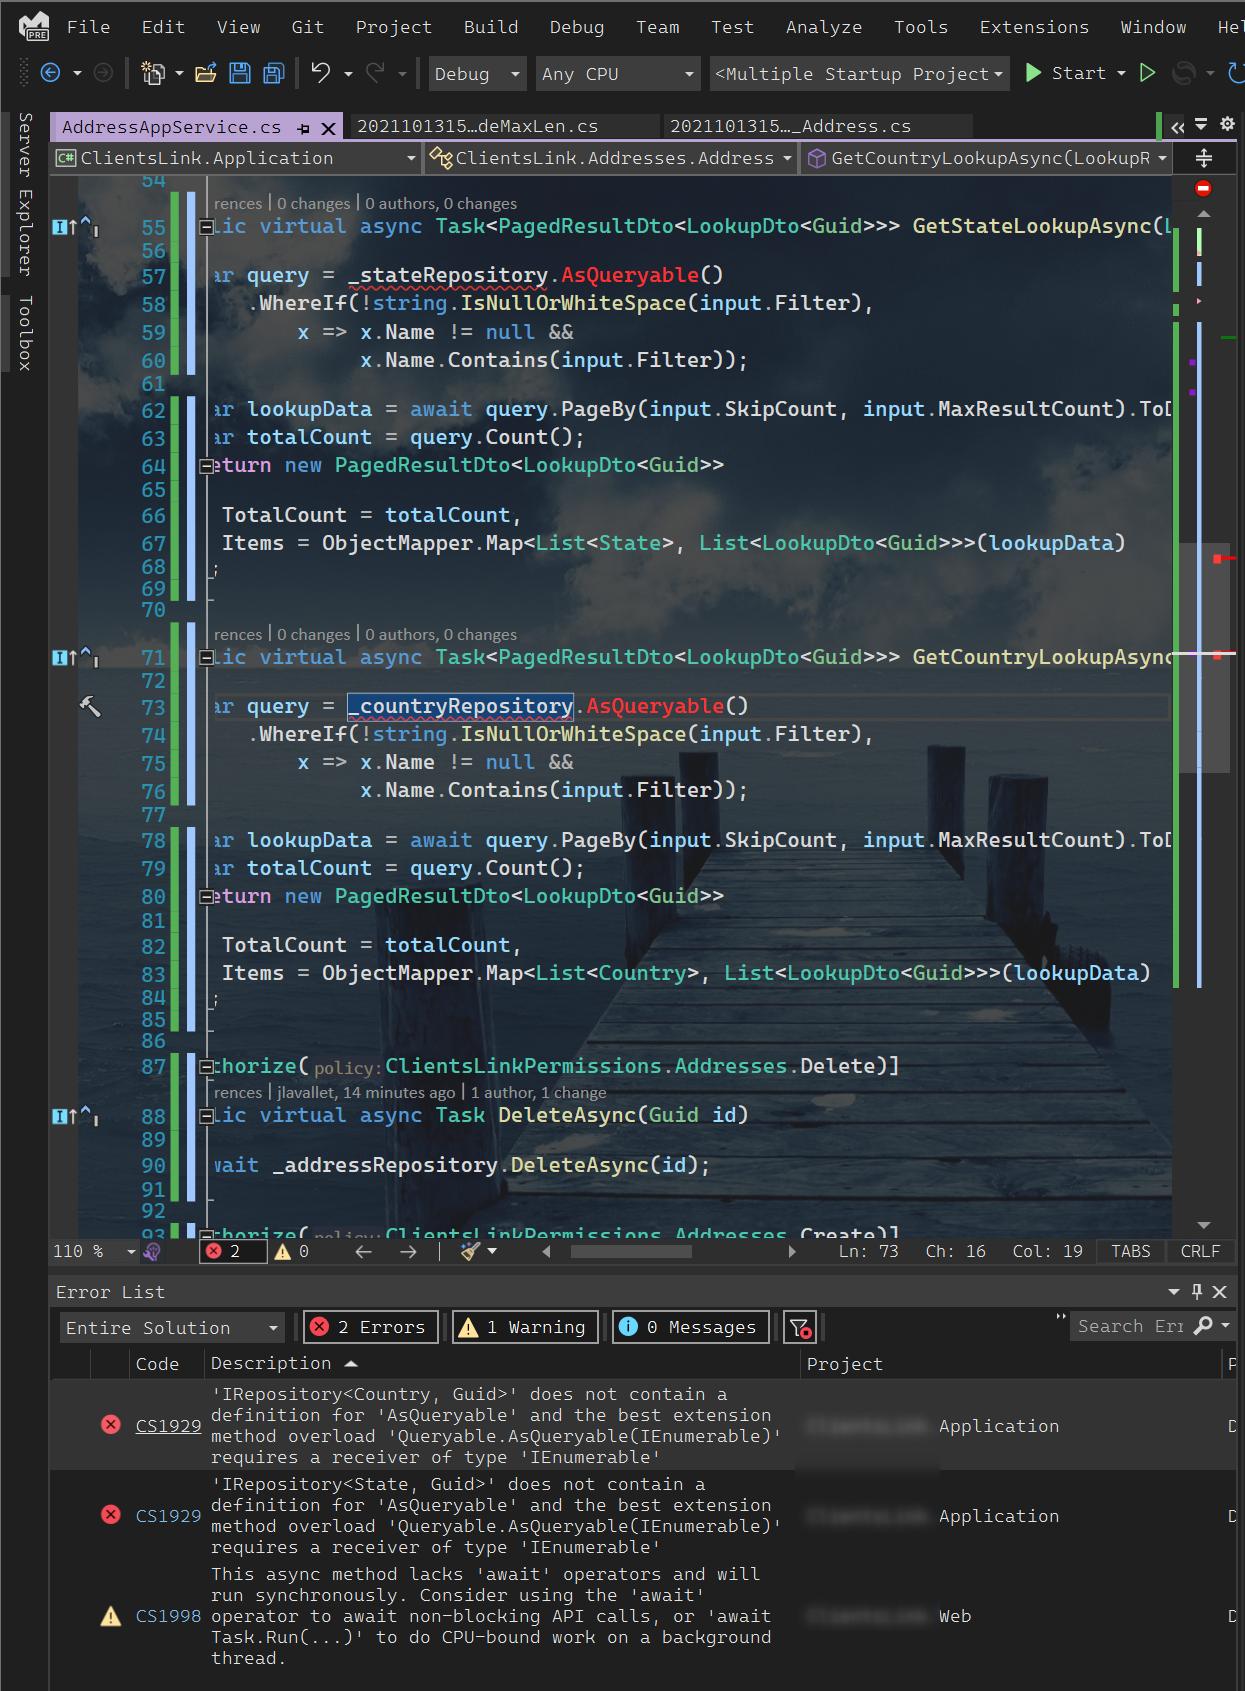Screen dimensions: 1245x1691
Task: Click the Open File folder icon
Action: click(206, 73)
